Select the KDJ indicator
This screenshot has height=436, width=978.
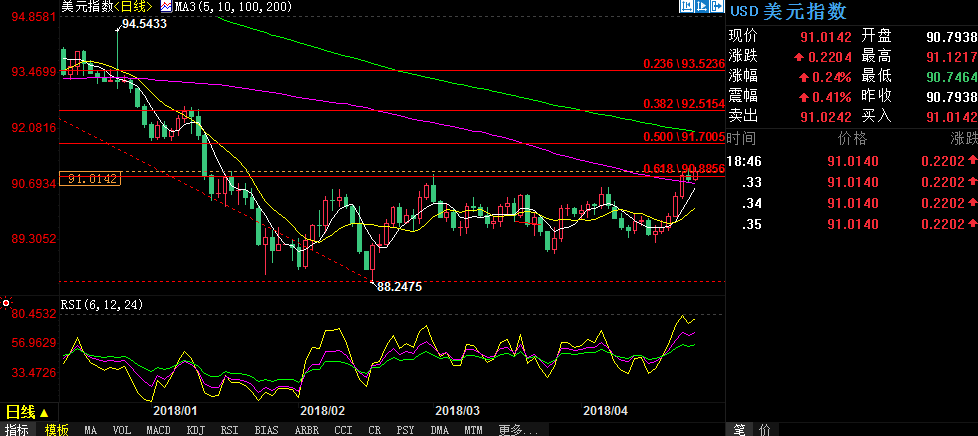(x=194, y=429)
